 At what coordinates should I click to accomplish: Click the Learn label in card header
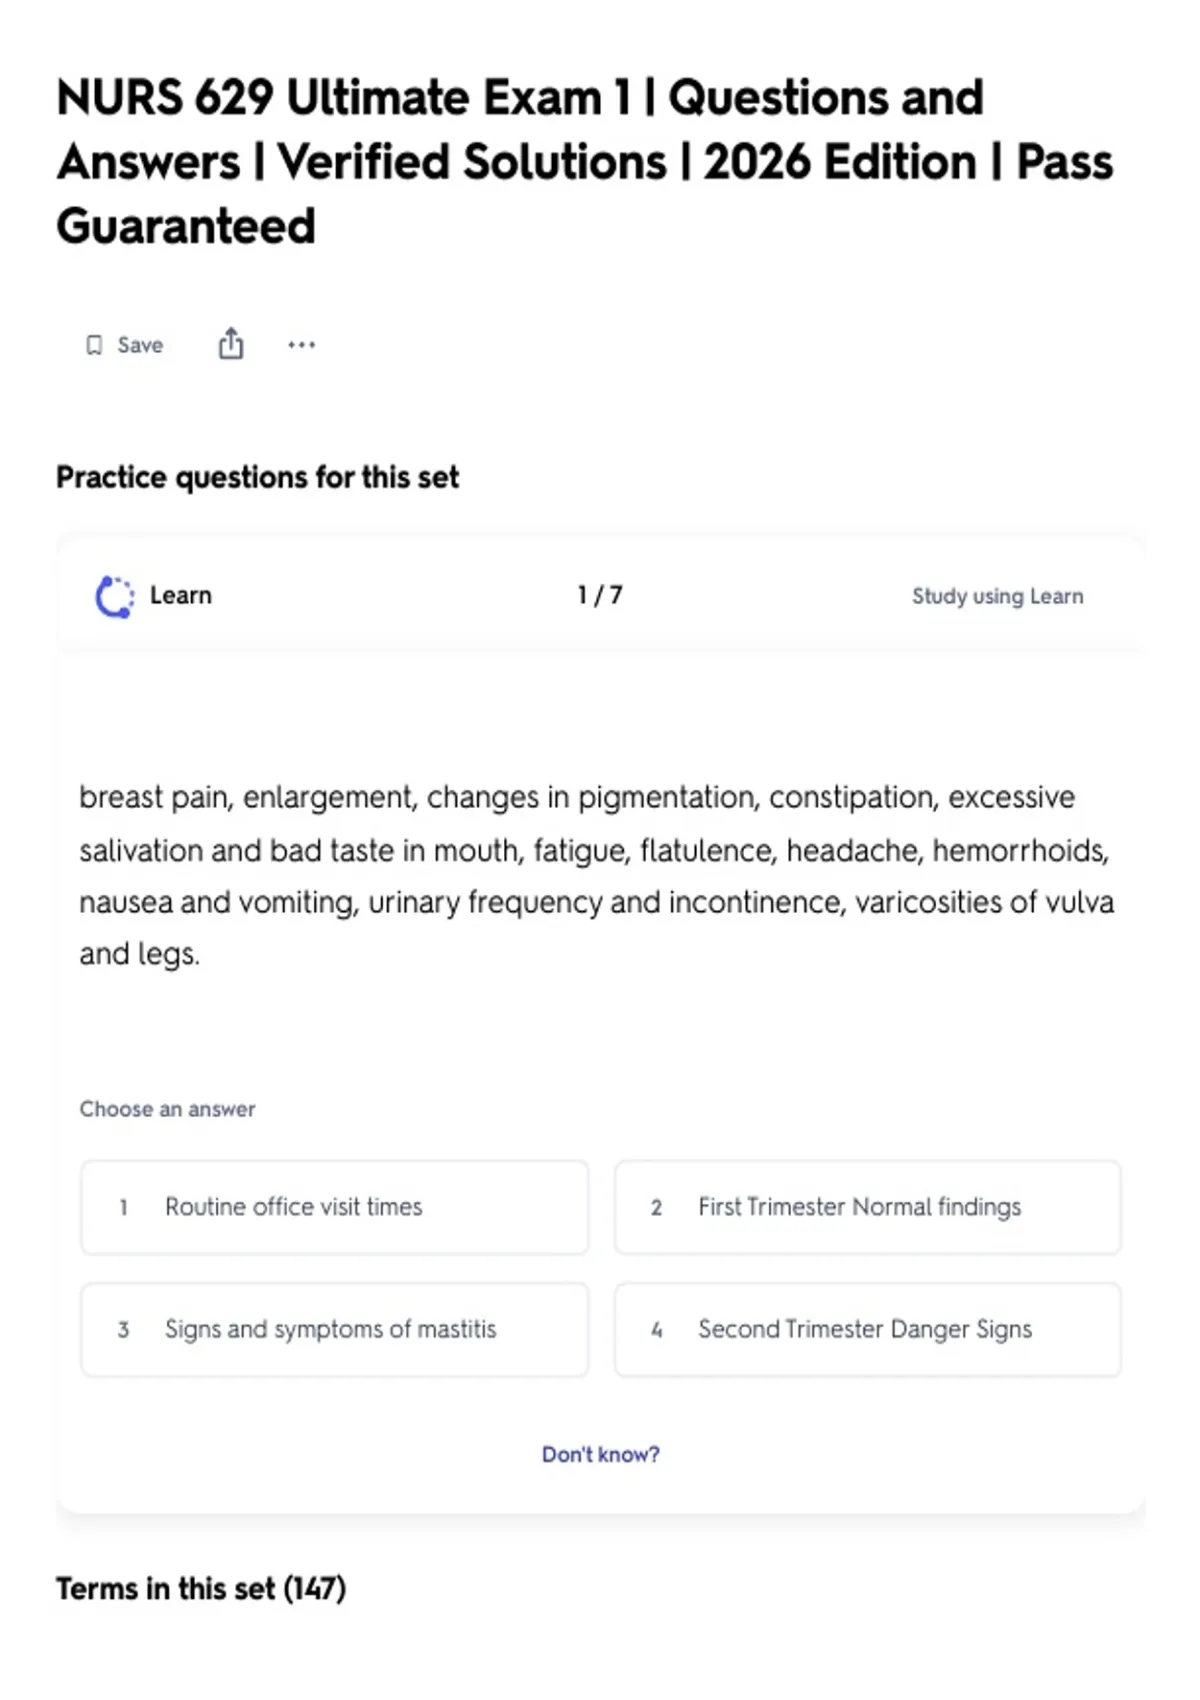tap(181, 595)
